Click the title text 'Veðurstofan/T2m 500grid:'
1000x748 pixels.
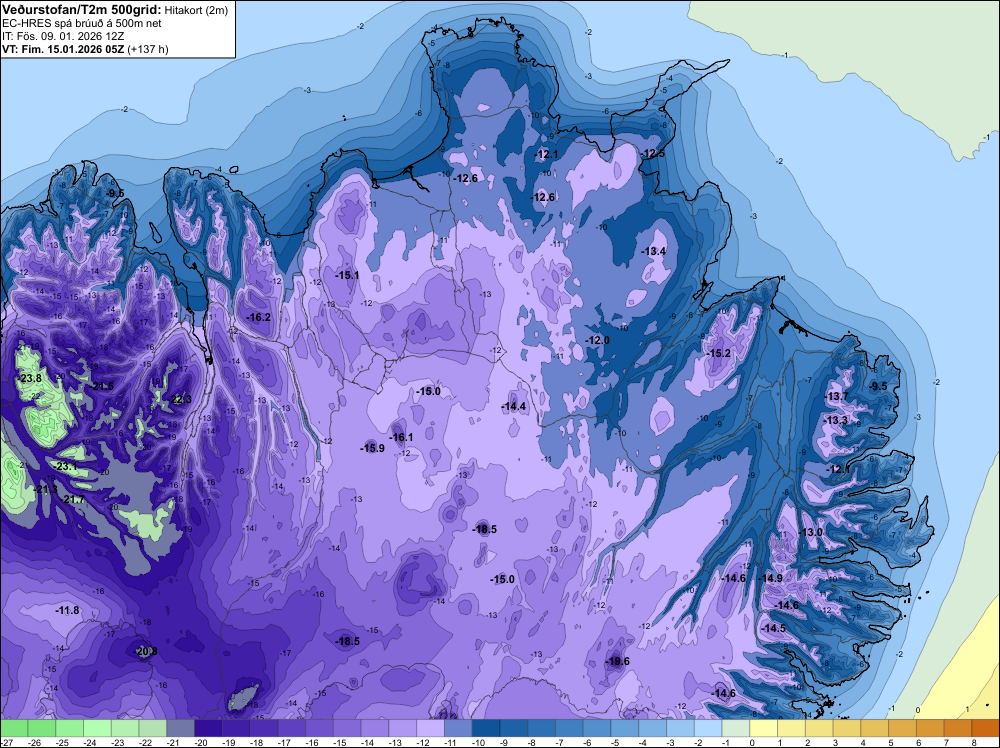[x=82, y=10]
